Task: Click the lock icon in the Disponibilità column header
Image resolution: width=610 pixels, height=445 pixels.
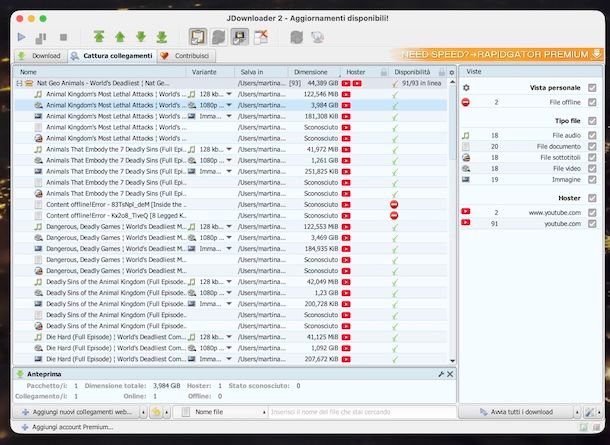Action: click(x=442, y=72)
